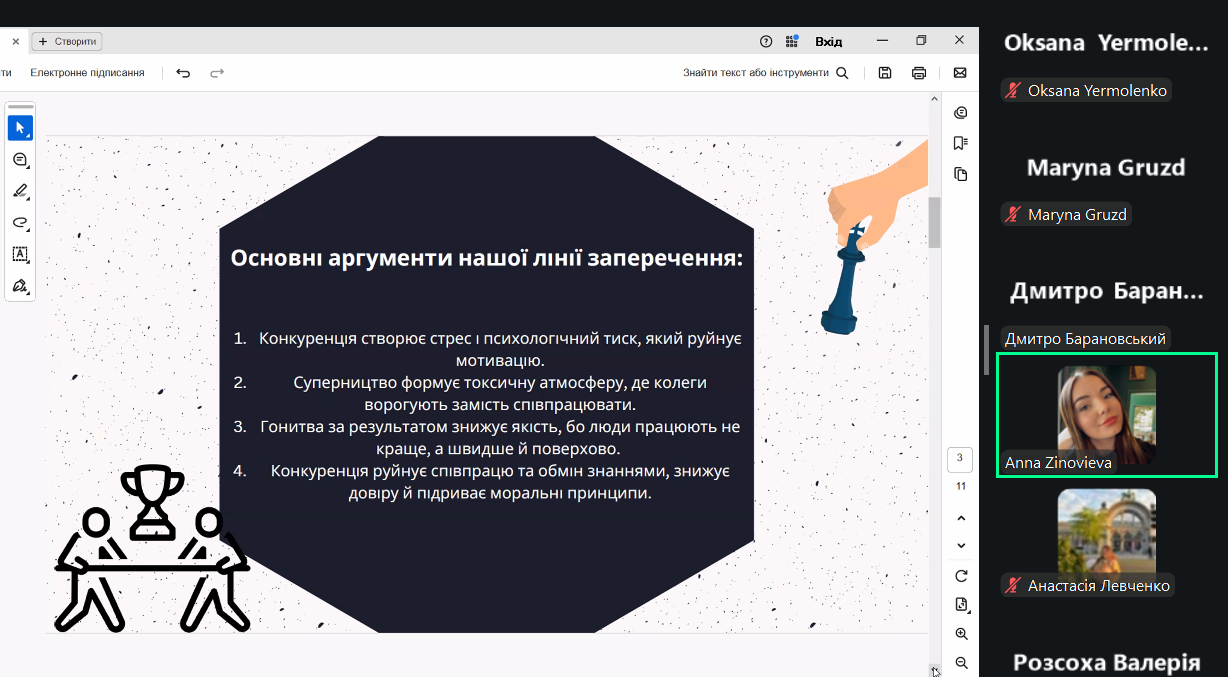Pick the highlighter pen tool
The width and height of the screenshot is (1228, 677).
[x=20, y=191]
